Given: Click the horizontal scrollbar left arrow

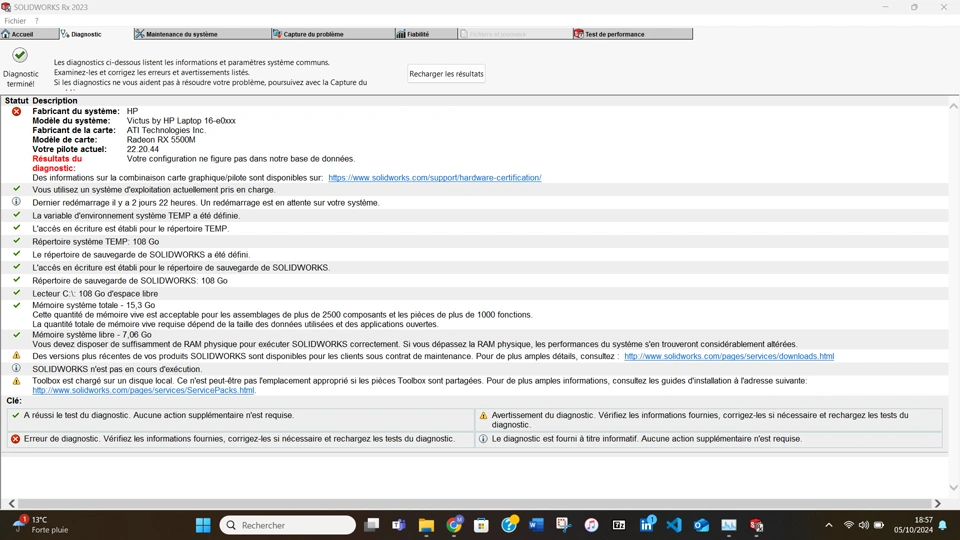Looking at the screenshot, I should (x=12, y=503).
